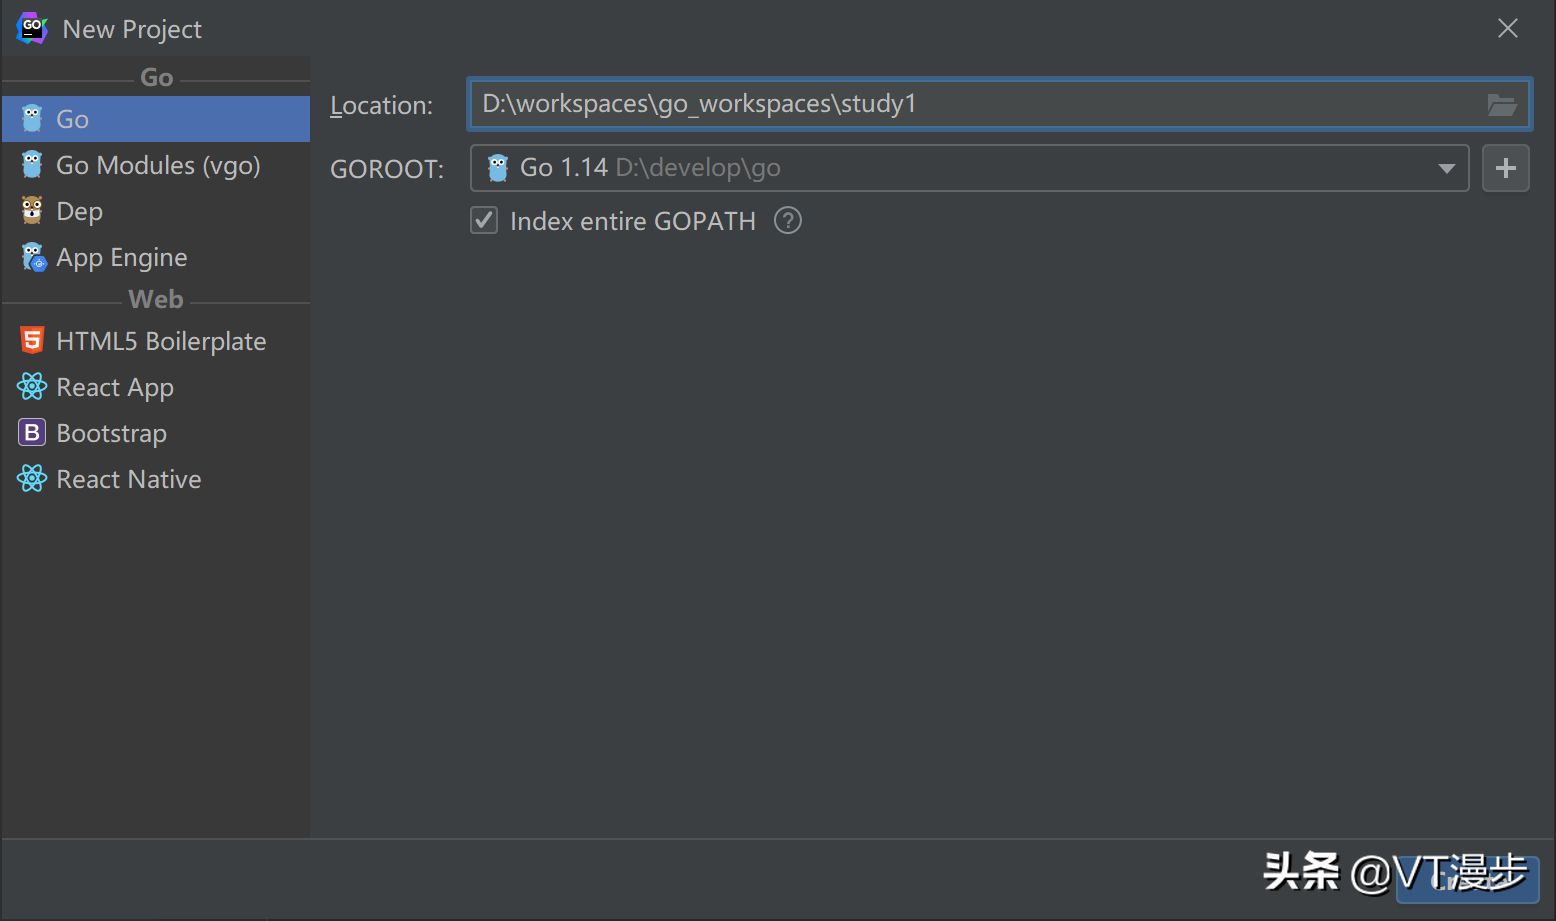Browse for project location folder

pyautogui.click(x=1501, y=104)
